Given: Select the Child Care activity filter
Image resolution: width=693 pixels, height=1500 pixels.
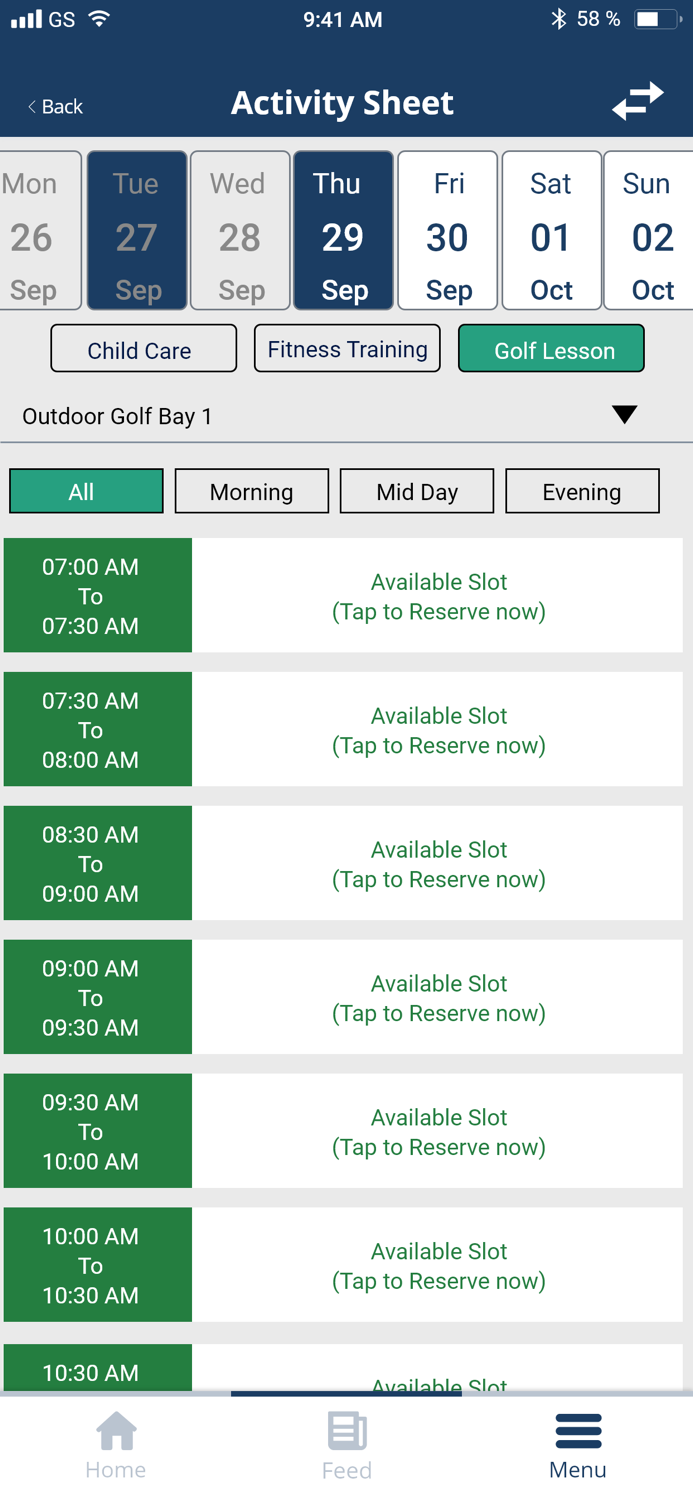Looking at the screenshot, I should pos(143,348).
